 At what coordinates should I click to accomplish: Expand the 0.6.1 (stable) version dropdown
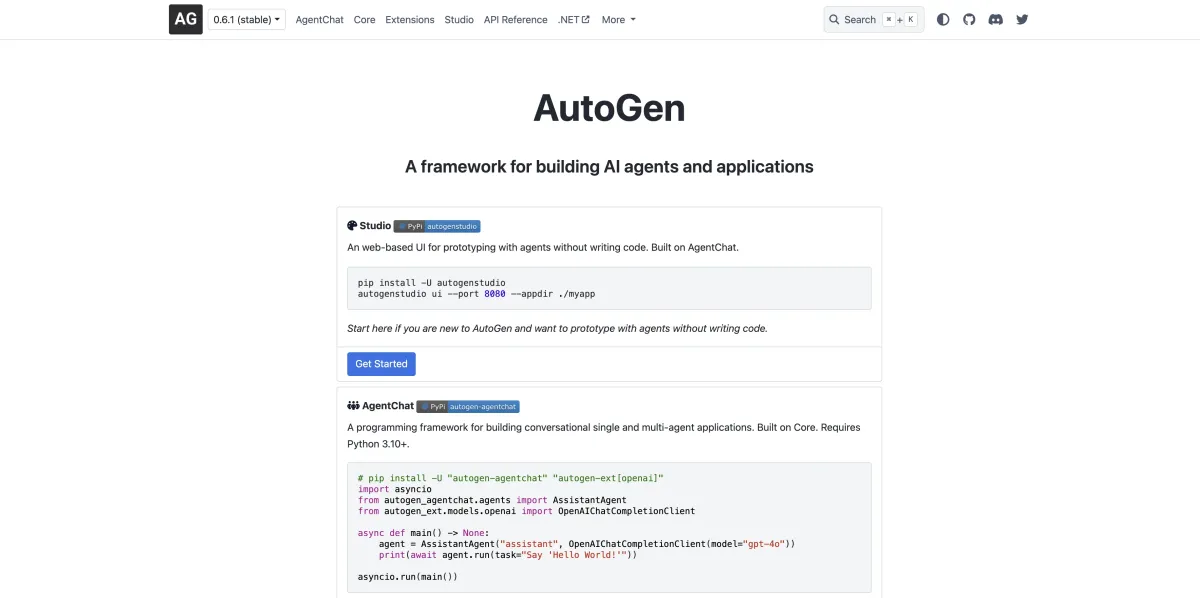click(x=247, y=19)
